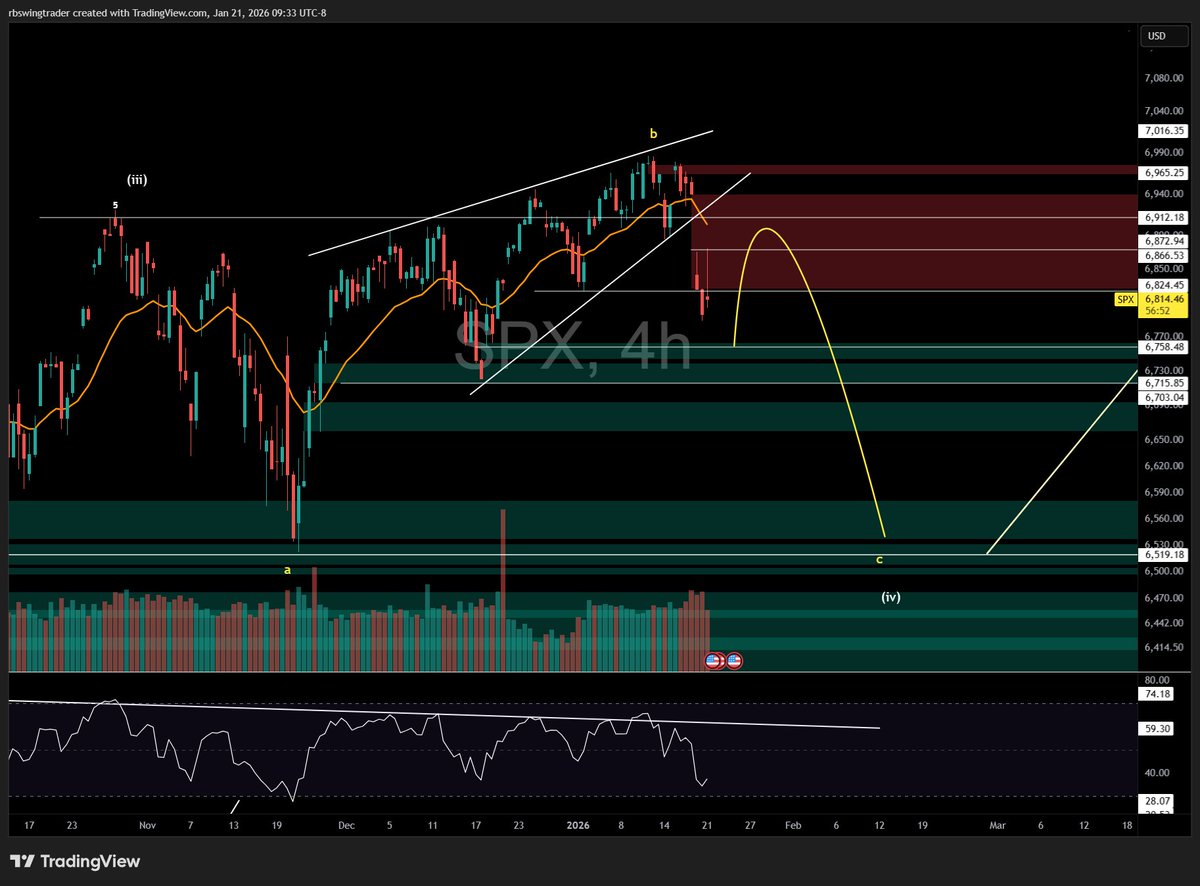Click the 74.18 RSI scale label
The image size is (1200, 886).
click(1159, 693)
